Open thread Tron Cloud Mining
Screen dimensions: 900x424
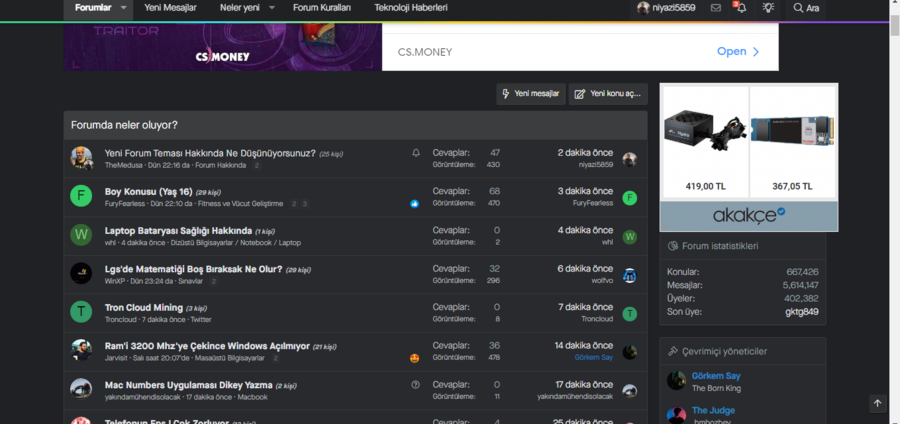[143, 308]
